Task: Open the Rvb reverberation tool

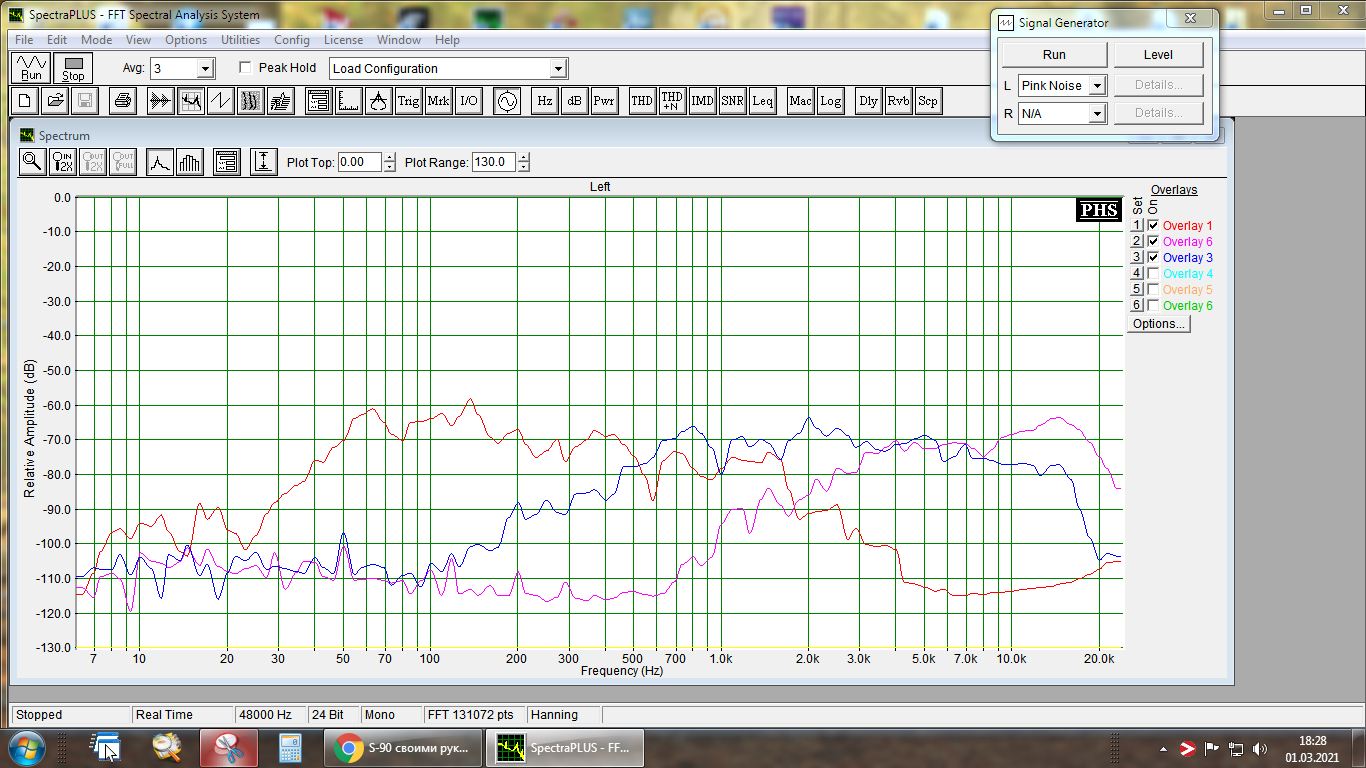Action: (898, 101)
